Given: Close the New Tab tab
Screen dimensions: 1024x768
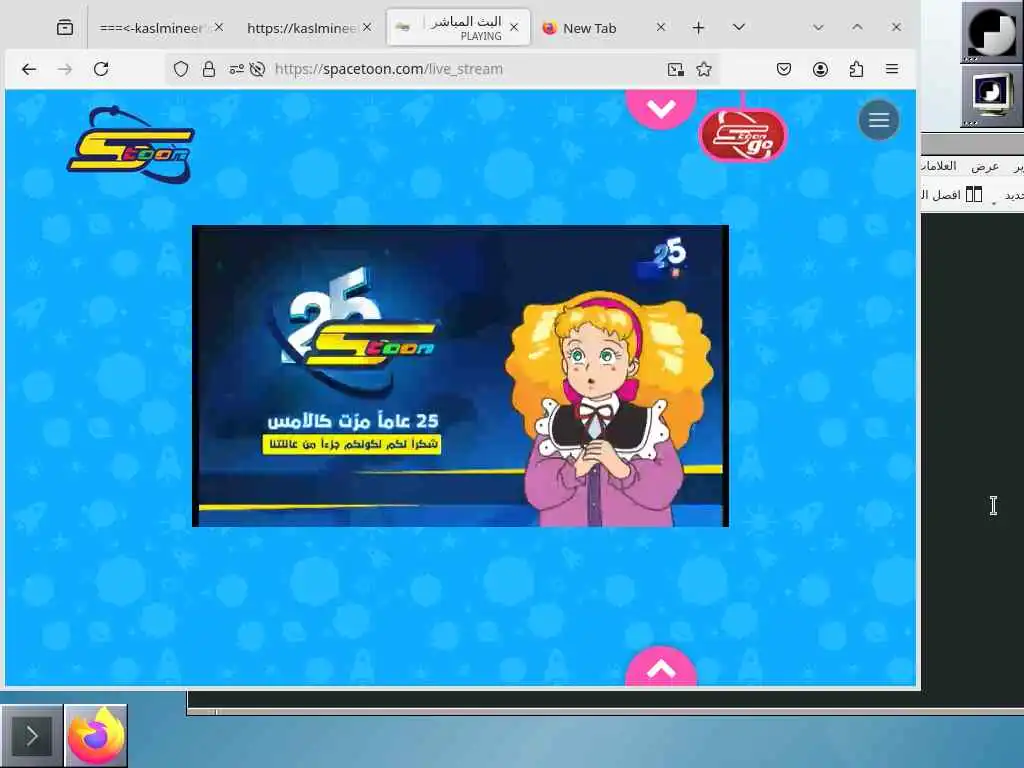Looking at the screenshot, I should tap(661, 27).
